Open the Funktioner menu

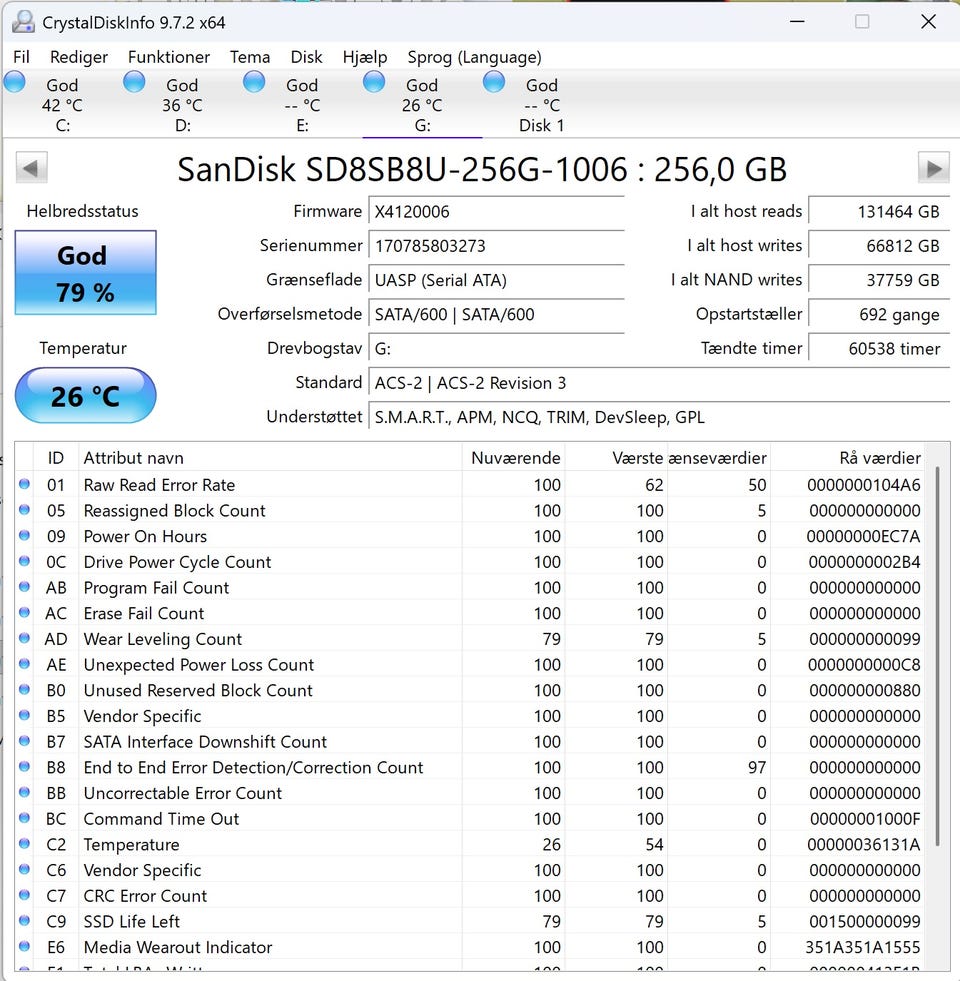click(x=169, y=57)
